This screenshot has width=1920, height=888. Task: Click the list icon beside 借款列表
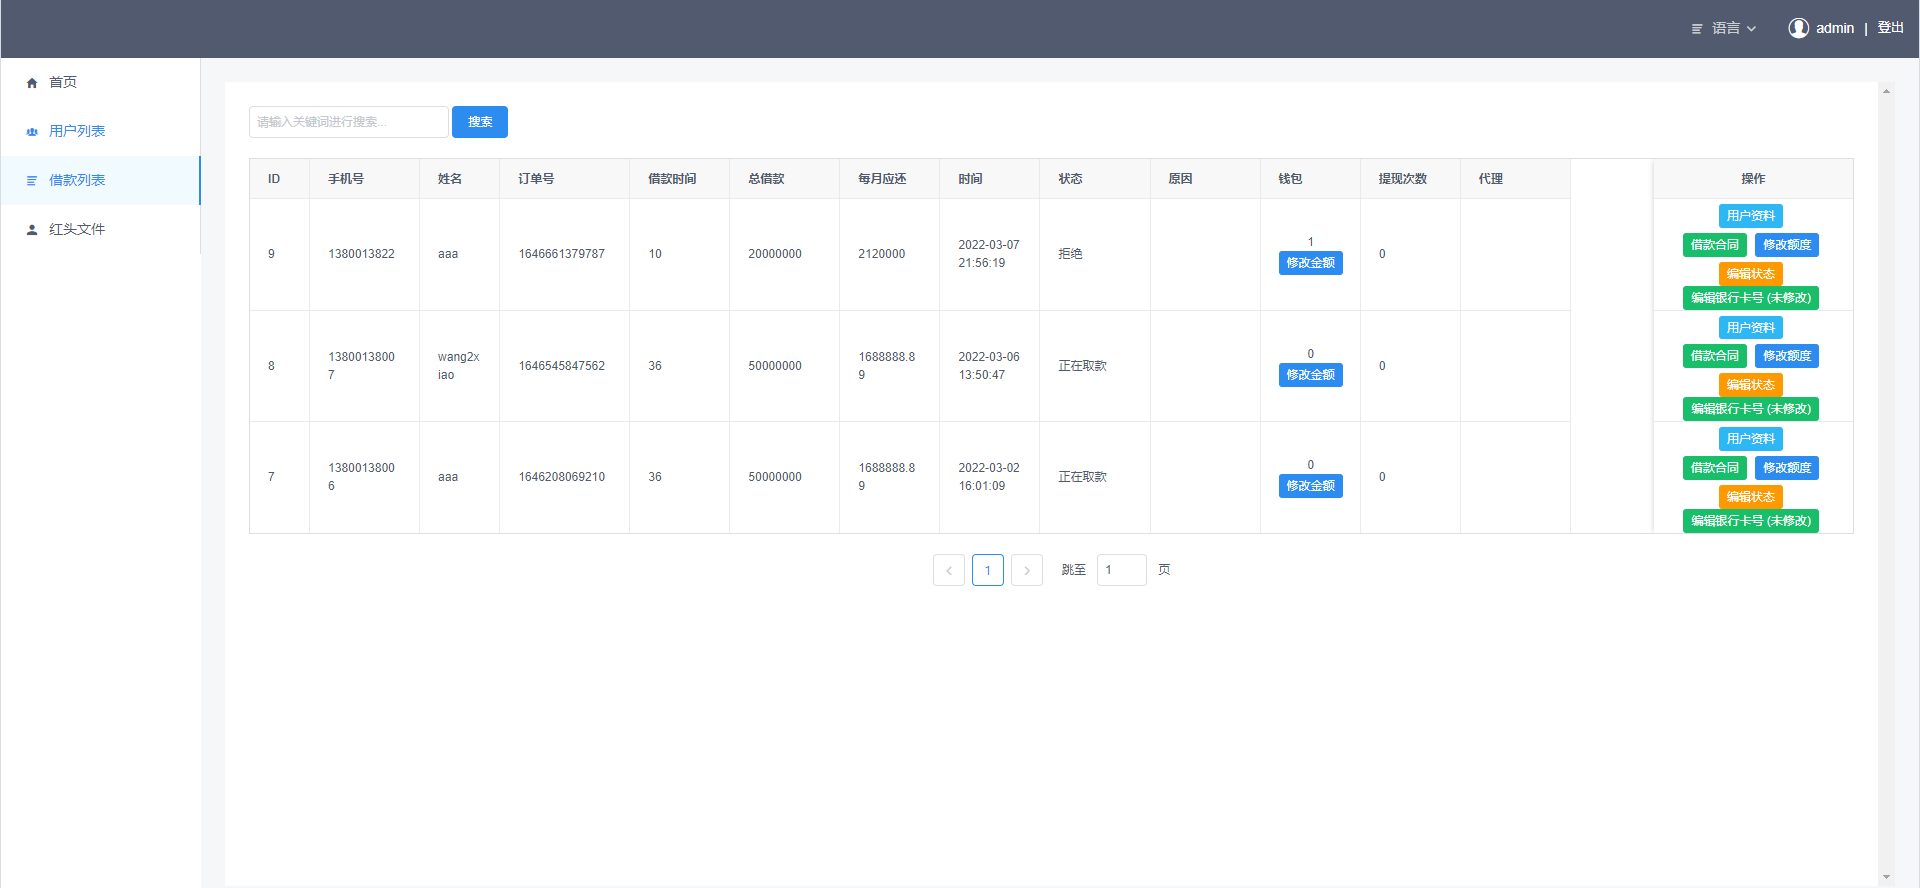tap(32, 181)
